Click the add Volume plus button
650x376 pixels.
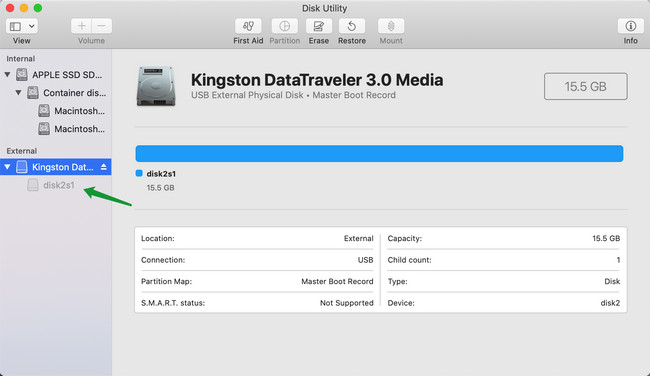coord(81,26)
